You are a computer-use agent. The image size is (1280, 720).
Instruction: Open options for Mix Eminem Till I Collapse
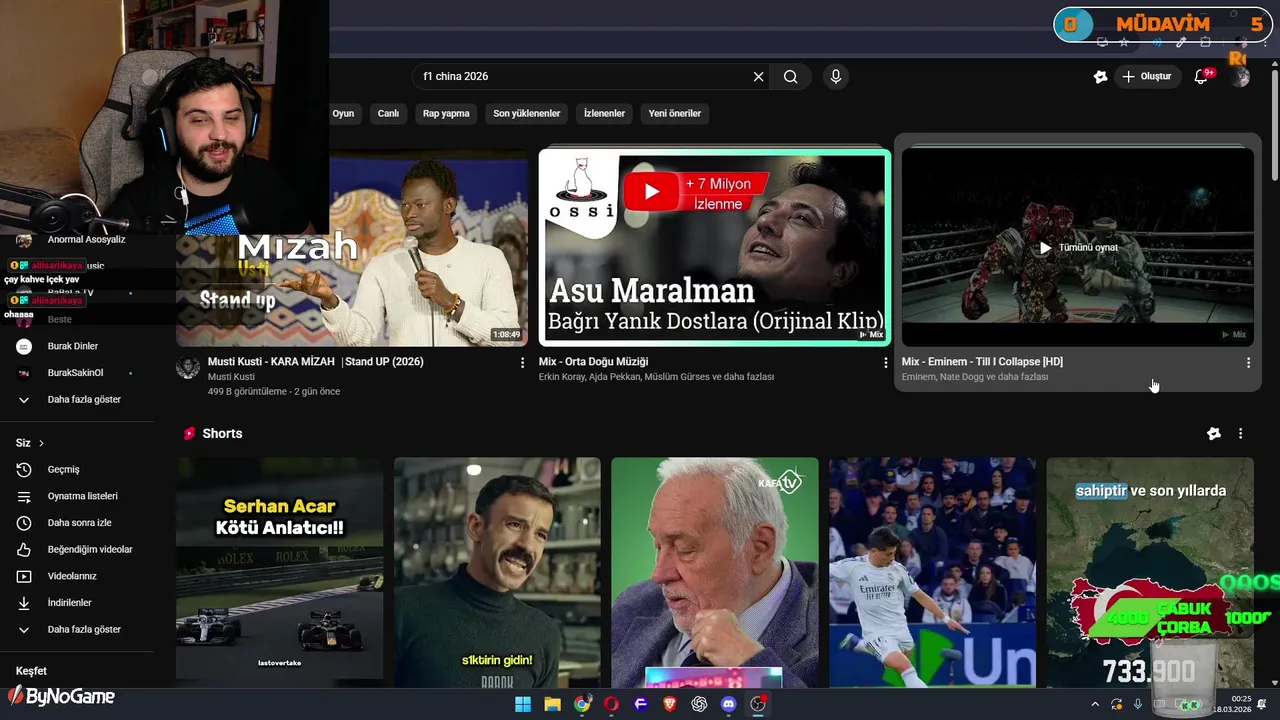pos(1248,363)
